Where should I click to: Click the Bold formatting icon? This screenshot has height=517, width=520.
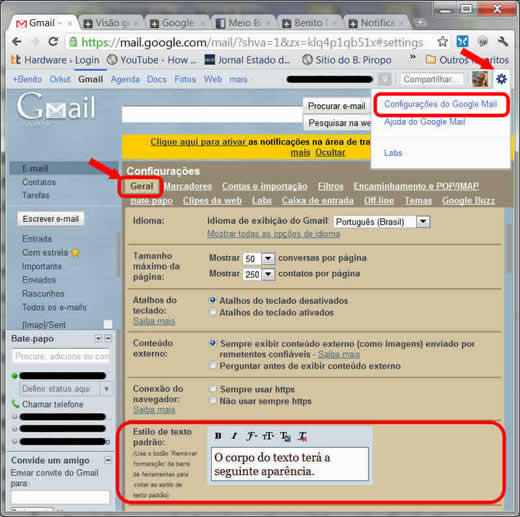[218, 436]
